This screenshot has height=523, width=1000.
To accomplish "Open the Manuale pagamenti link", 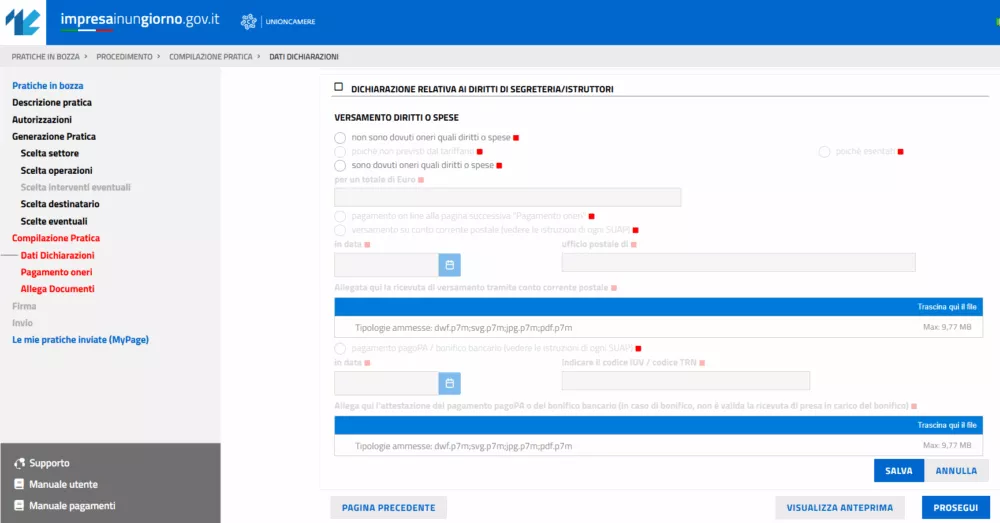I will [x=71, y=506].
